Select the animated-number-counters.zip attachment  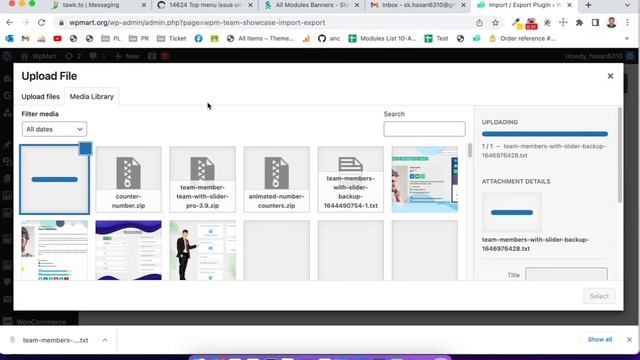(276, 180)
